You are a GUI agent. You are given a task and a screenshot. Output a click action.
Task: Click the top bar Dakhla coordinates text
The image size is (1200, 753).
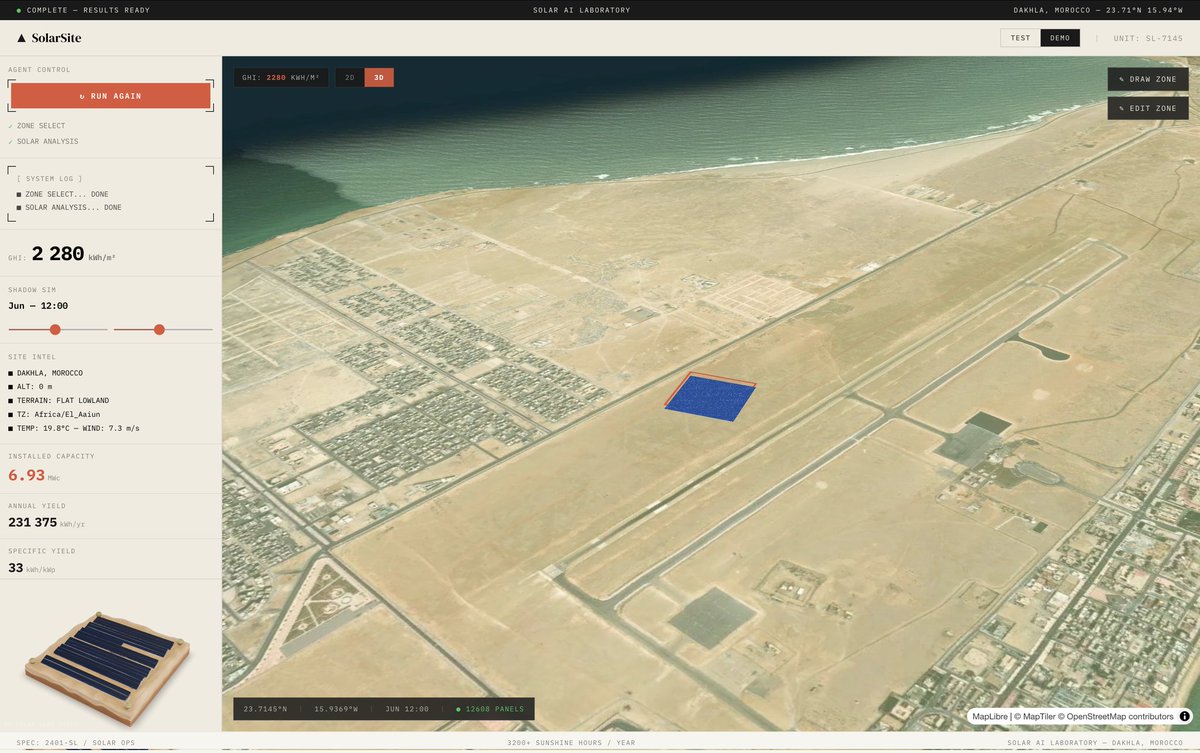click(x=1098, y=10)
